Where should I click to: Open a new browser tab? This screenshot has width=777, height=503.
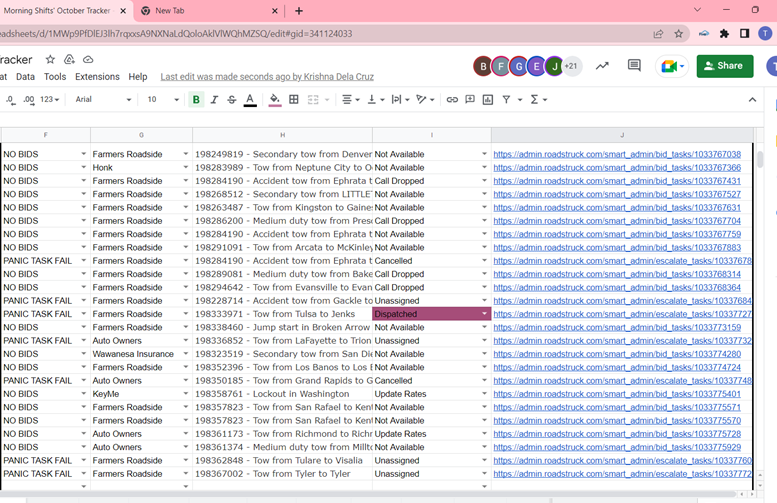click(x=299, y=11)
